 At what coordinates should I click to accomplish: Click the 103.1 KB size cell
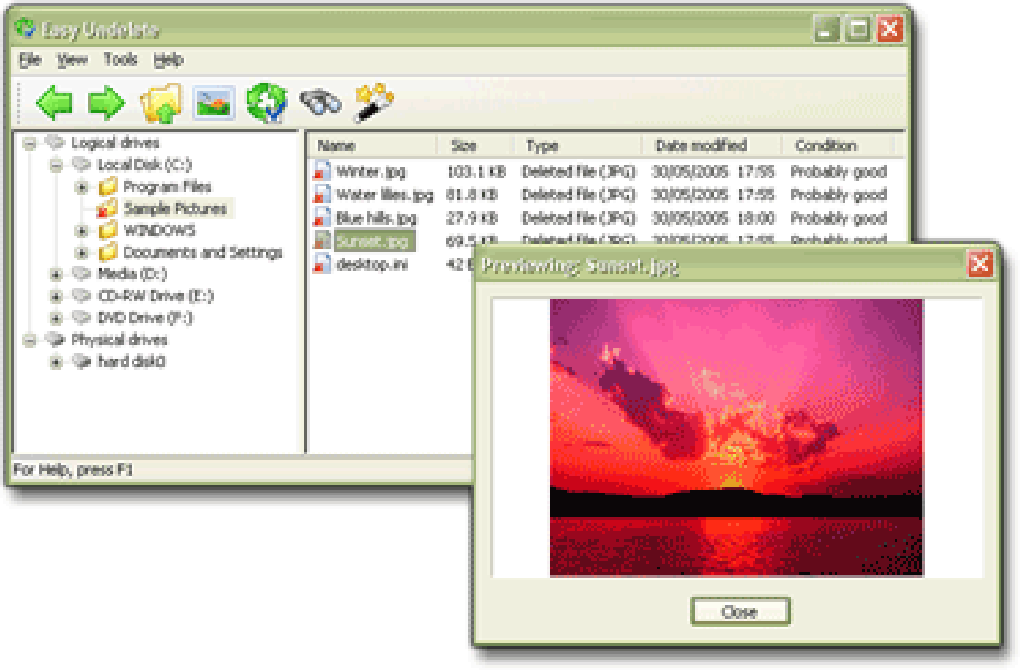click(x=476, y=172)
